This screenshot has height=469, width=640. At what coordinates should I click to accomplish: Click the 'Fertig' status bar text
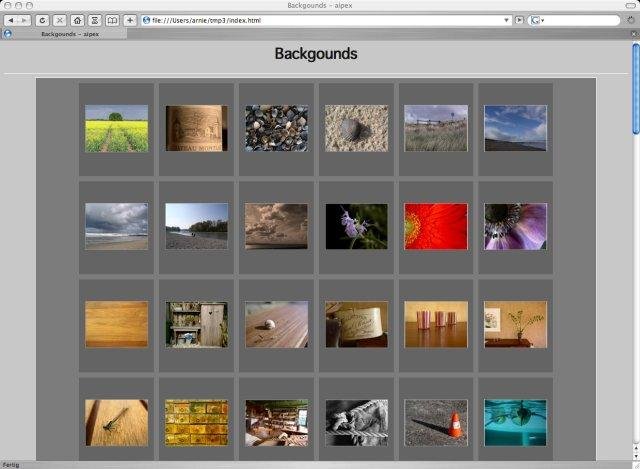(11, 465)
